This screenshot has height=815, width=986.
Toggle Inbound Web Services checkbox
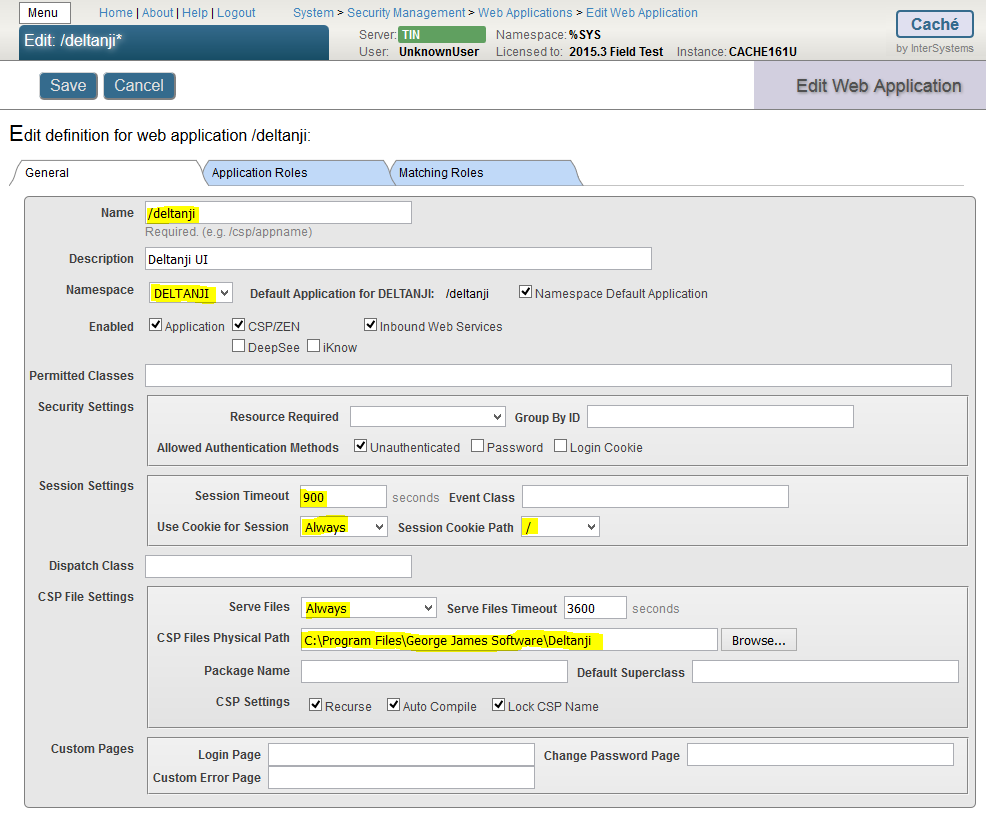tap(371, 326)
